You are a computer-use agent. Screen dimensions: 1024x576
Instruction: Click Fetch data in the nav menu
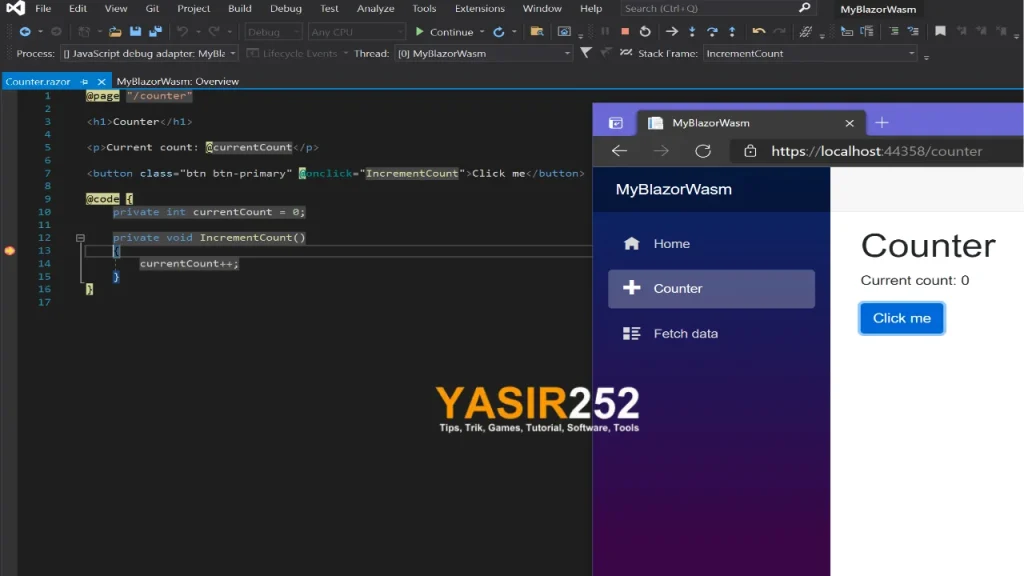711,333
